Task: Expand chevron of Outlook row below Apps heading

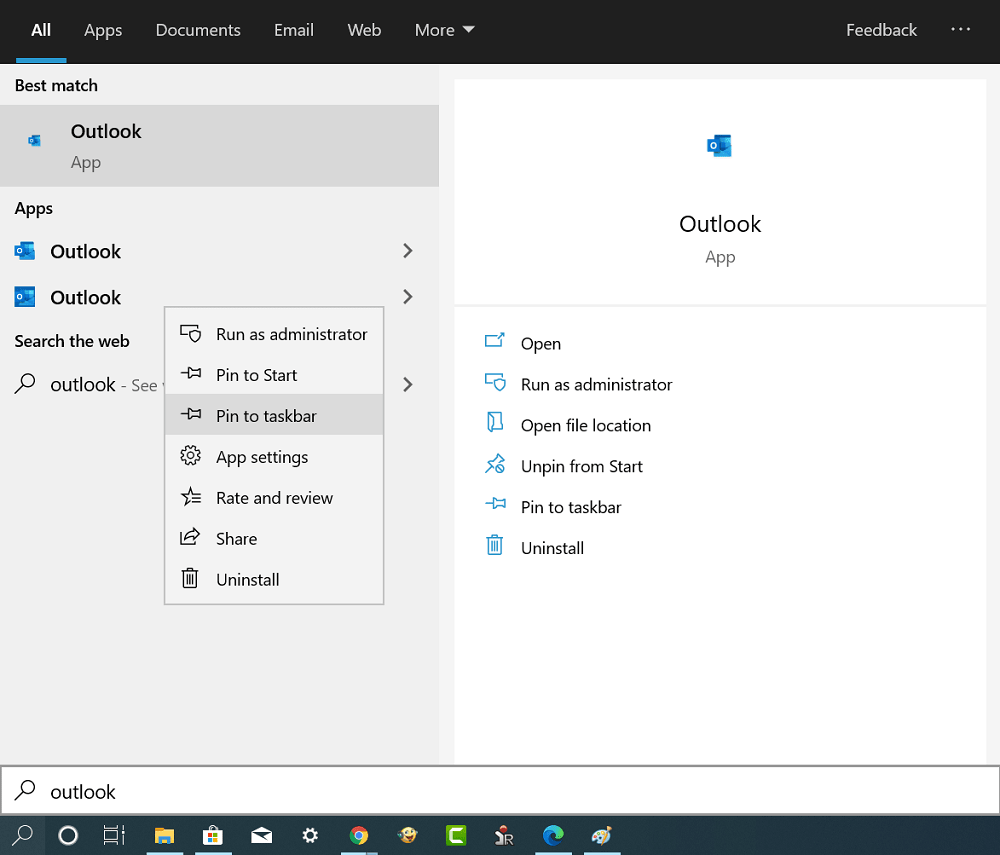Action: pos(408,251)
